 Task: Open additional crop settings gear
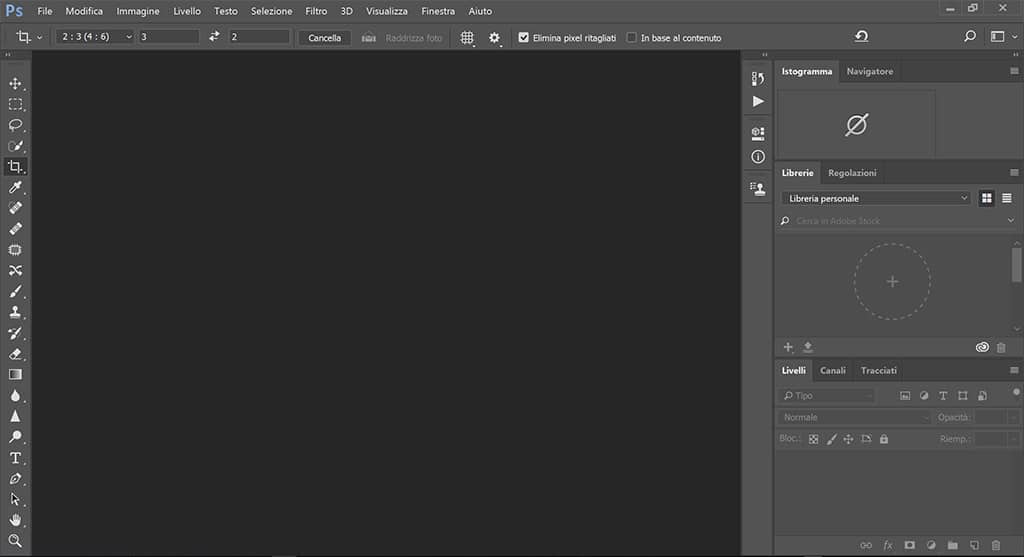tap(494, 38)
